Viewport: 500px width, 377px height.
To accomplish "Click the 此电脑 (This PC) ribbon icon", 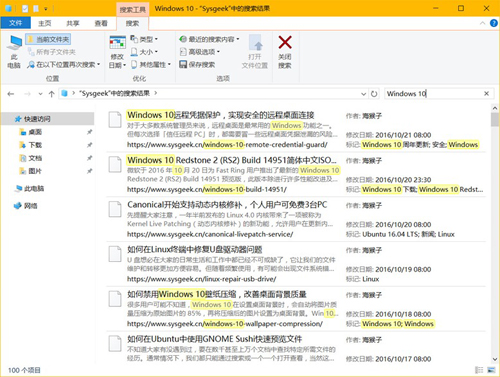I will [x=14, y=52].
